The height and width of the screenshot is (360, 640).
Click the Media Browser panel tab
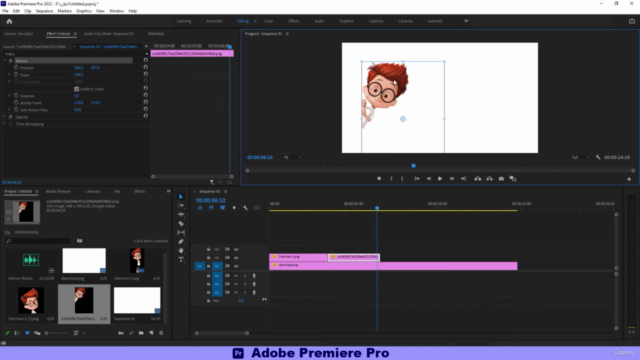click(58, 191)
